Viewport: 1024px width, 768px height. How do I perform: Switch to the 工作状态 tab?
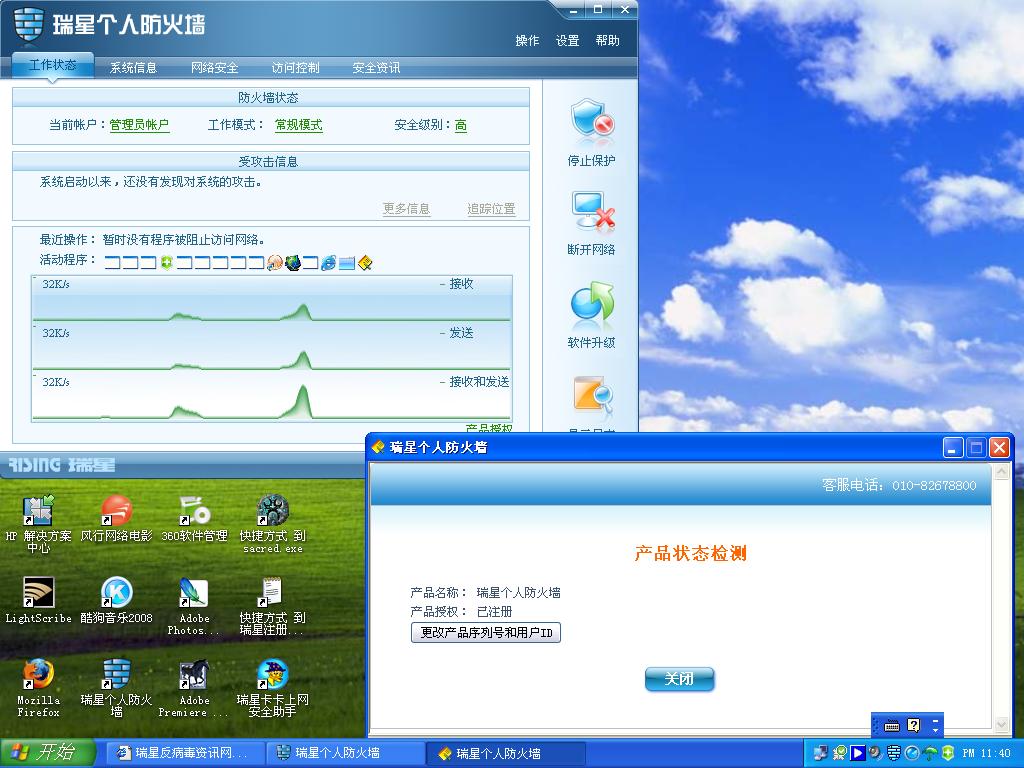pyautogui.click(x=53, y=65)
